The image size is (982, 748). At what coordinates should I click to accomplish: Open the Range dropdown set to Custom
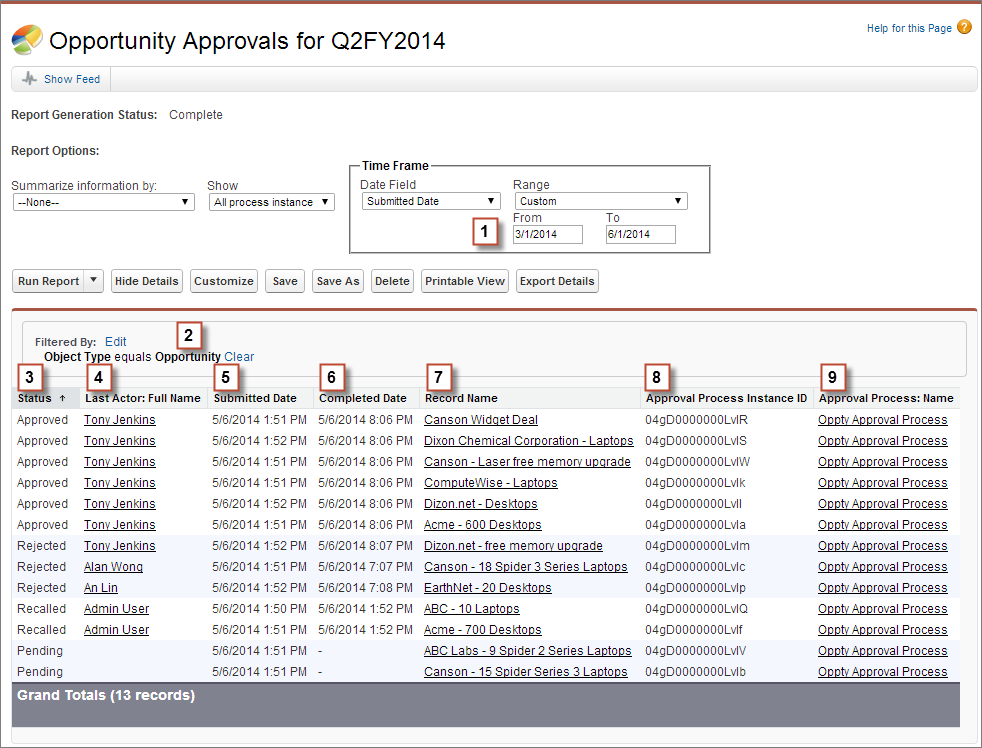(600, 201)
